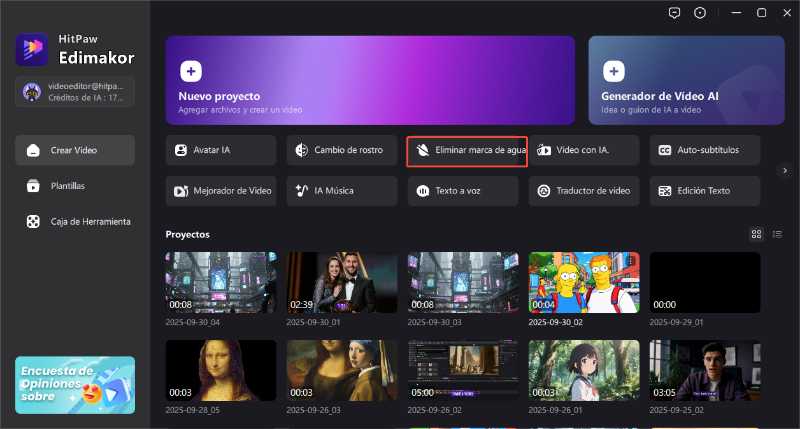Open the Cambio de rostro tool
Screen dimensions: 800x429
(342, 150)
